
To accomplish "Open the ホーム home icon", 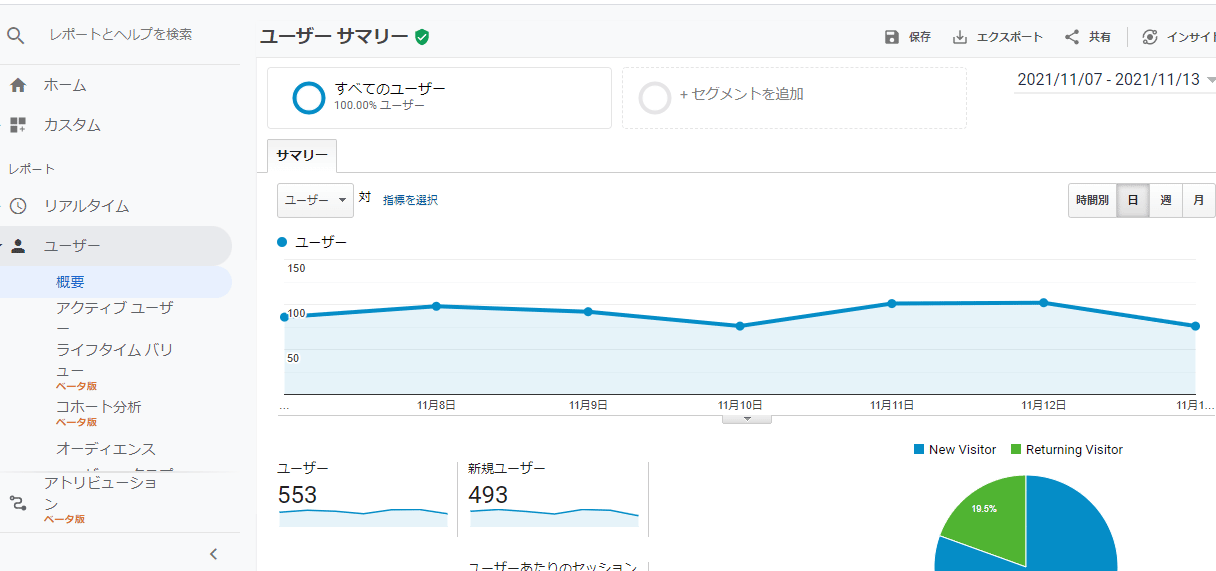I will click(x=18, y=85).
